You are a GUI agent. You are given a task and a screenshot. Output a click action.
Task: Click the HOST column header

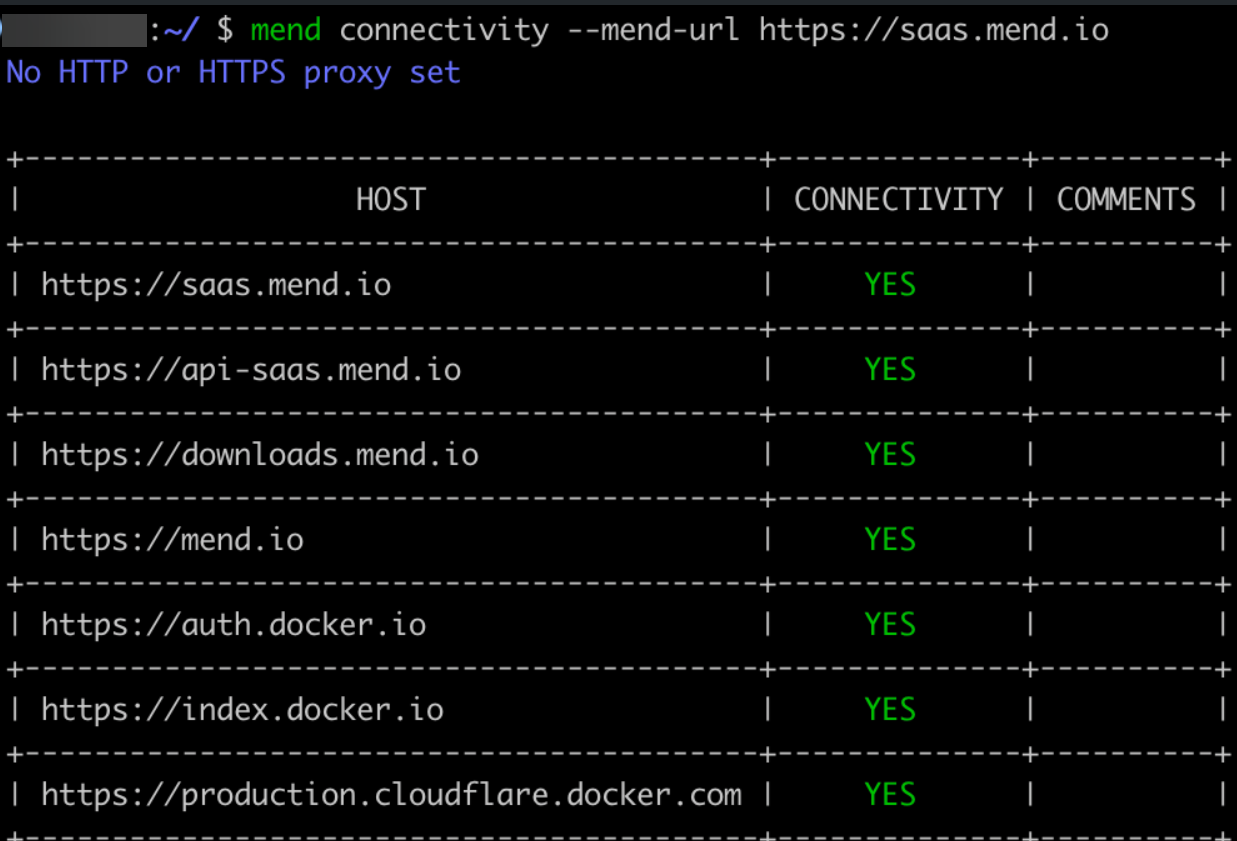390,200
